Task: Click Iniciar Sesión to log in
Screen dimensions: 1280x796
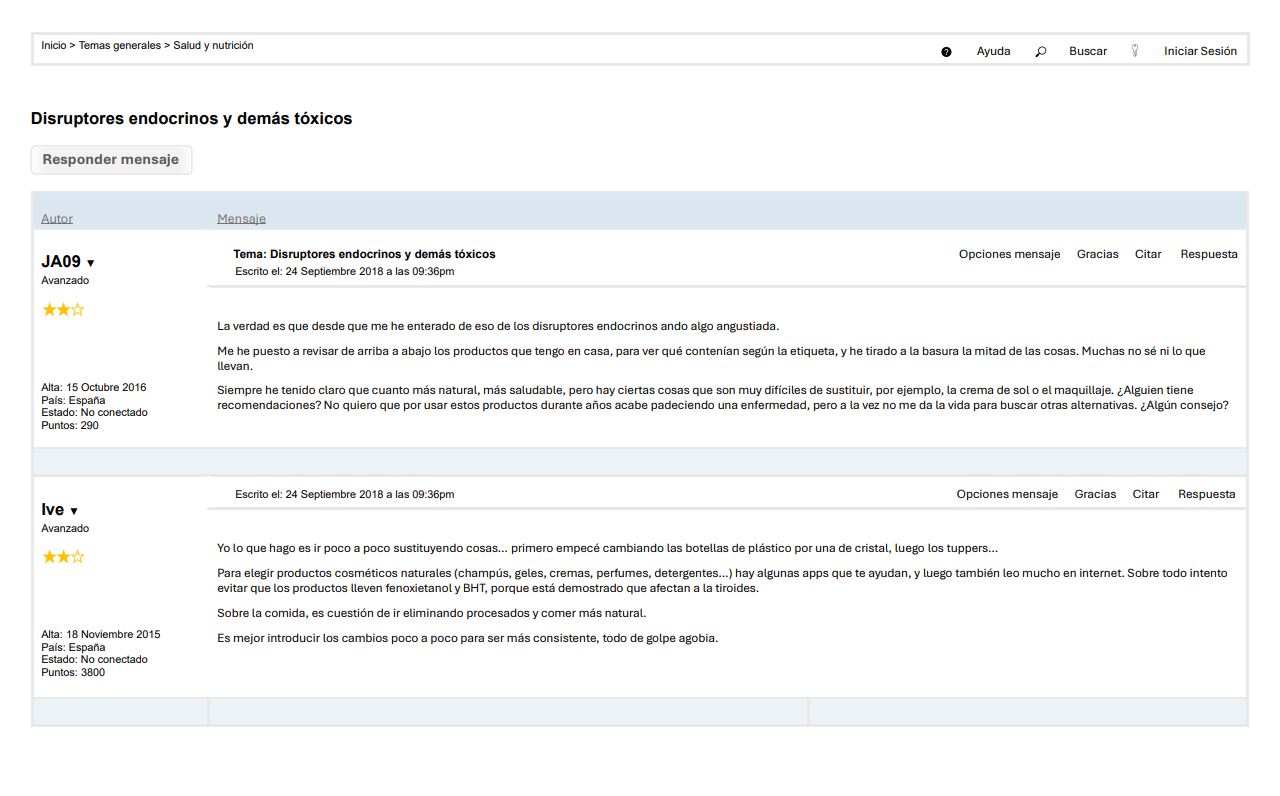Action: (1199, 51)
